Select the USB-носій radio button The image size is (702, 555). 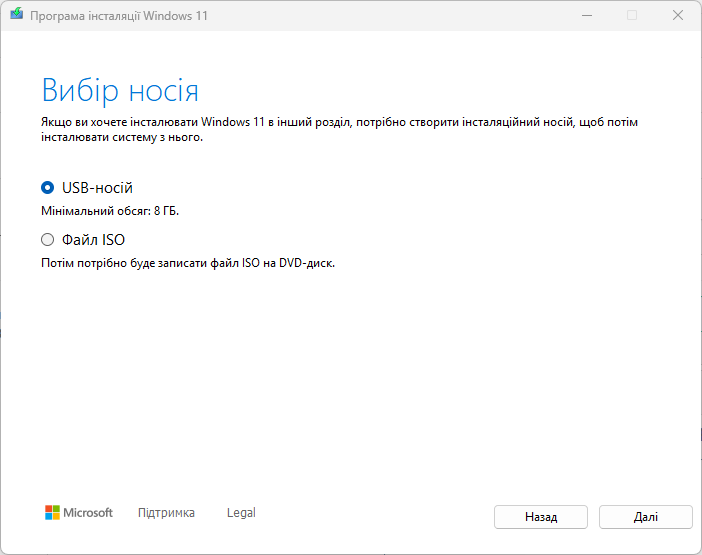click(47, 187)
